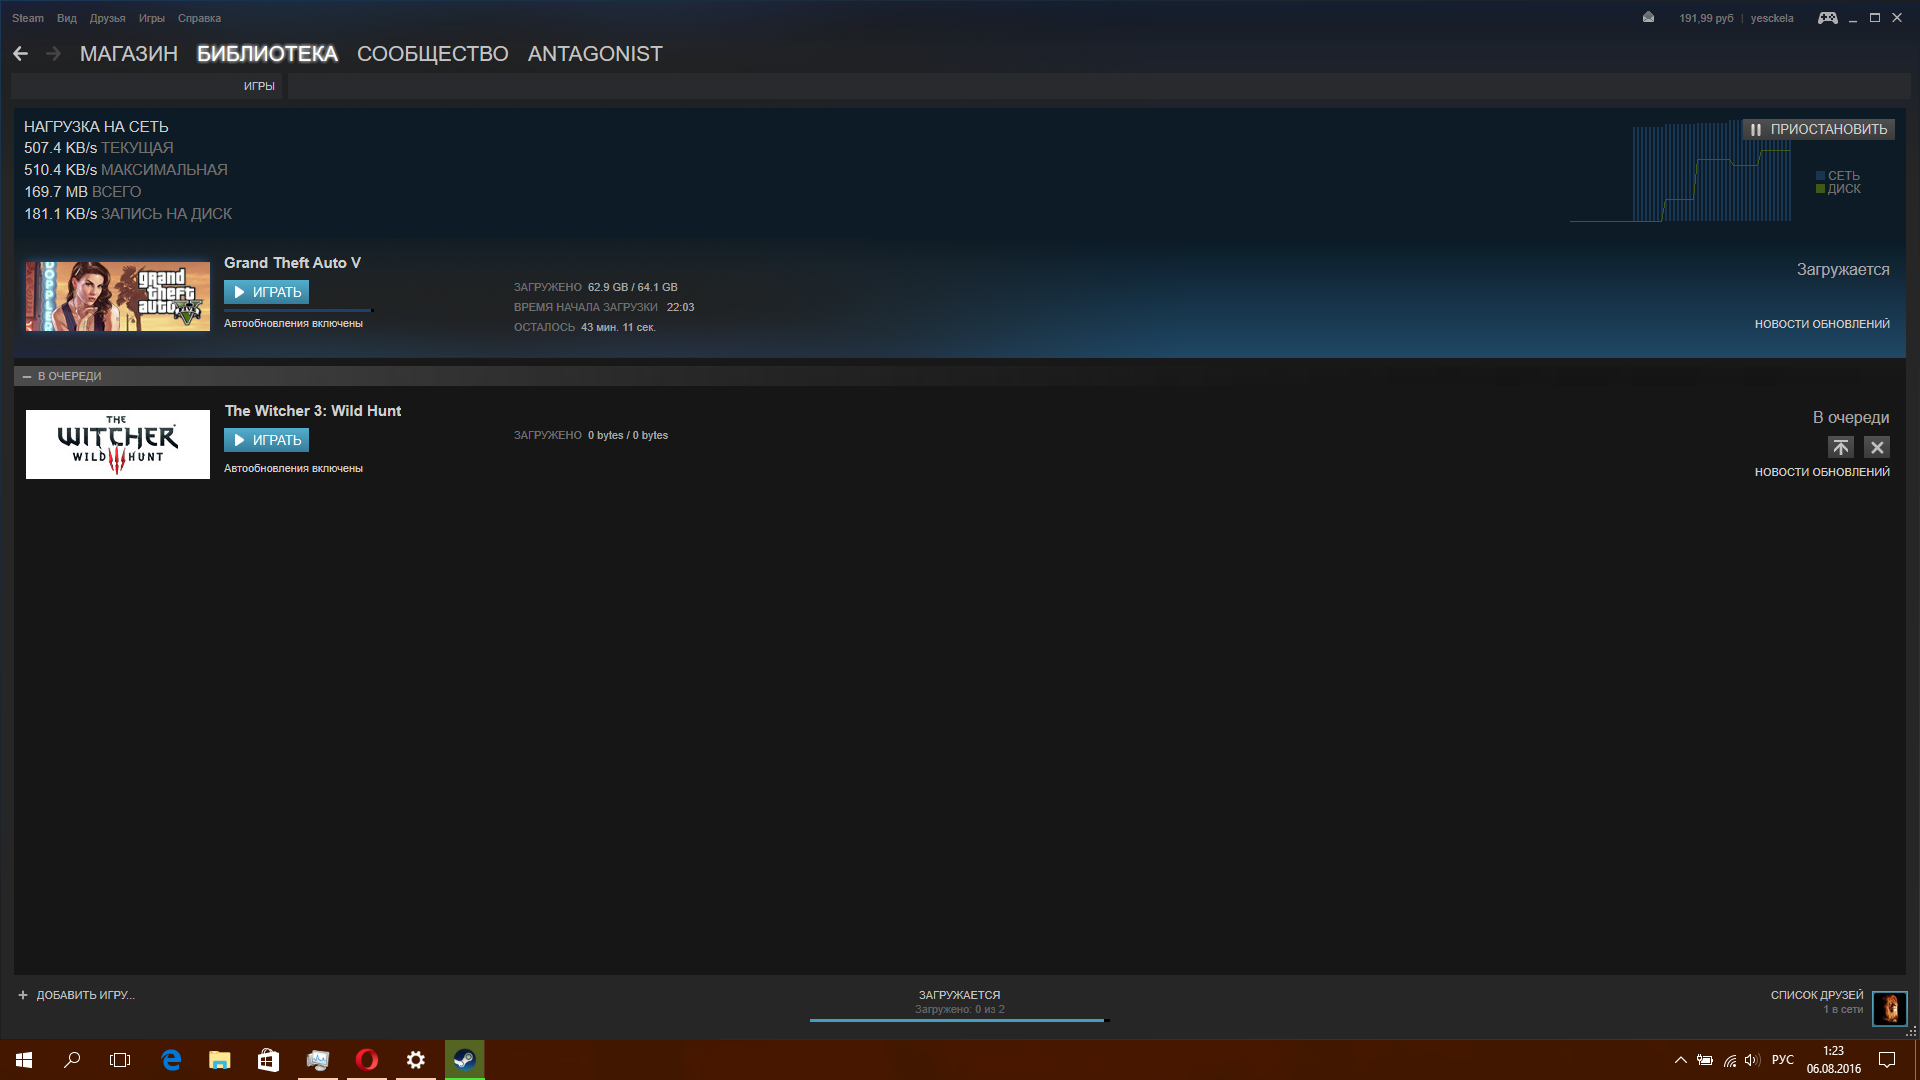Open the inbox notifications icon
This screenshot has width=1920, height=1080.
(1648, 18)
